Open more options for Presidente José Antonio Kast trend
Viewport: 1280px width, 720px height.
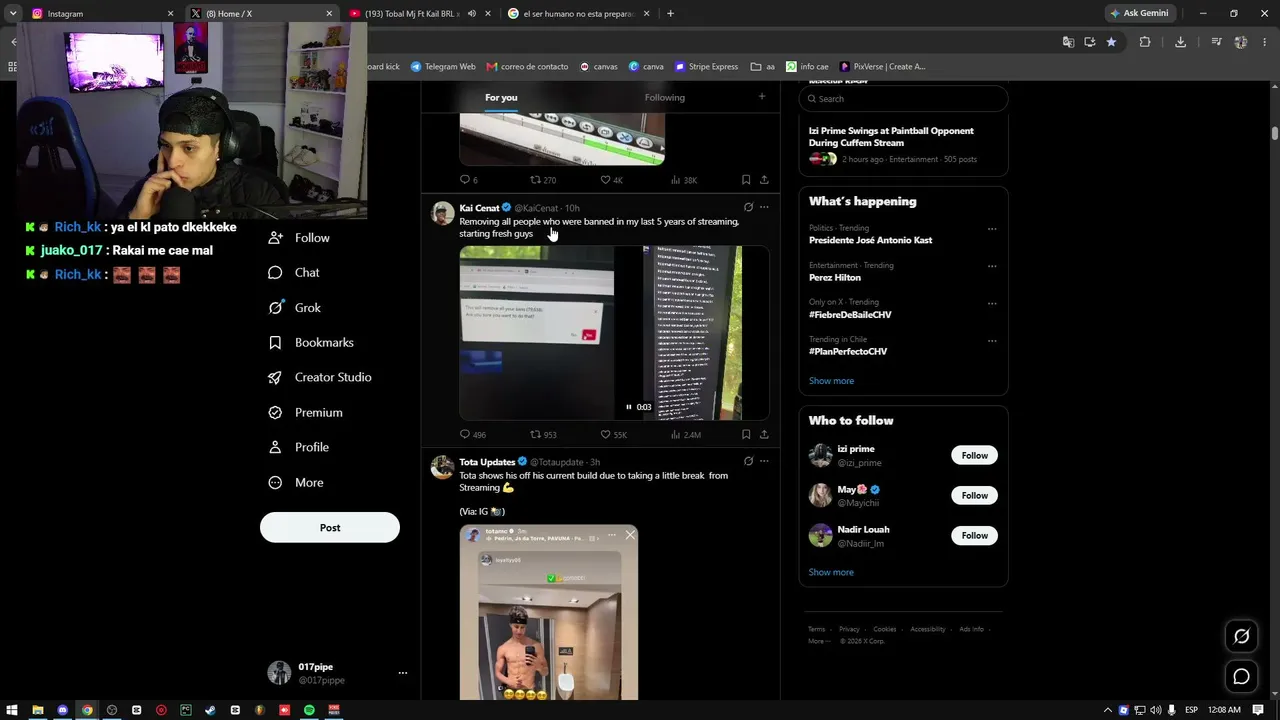[992, 229]
